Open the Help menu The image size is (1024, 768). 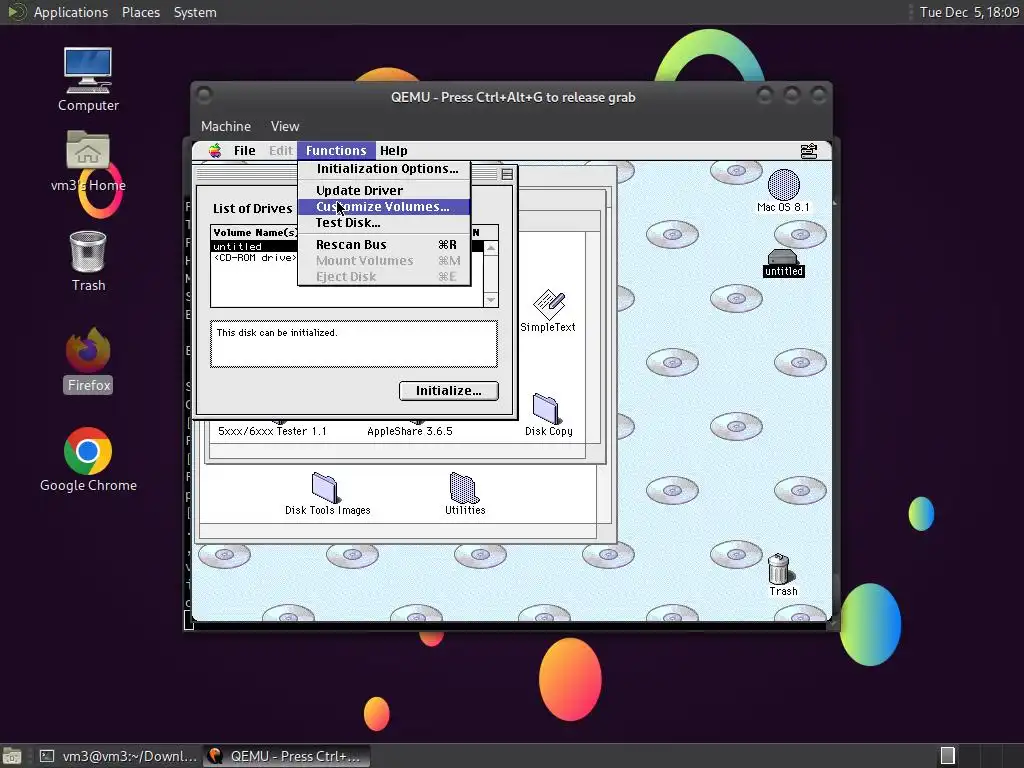coord(394,151)
